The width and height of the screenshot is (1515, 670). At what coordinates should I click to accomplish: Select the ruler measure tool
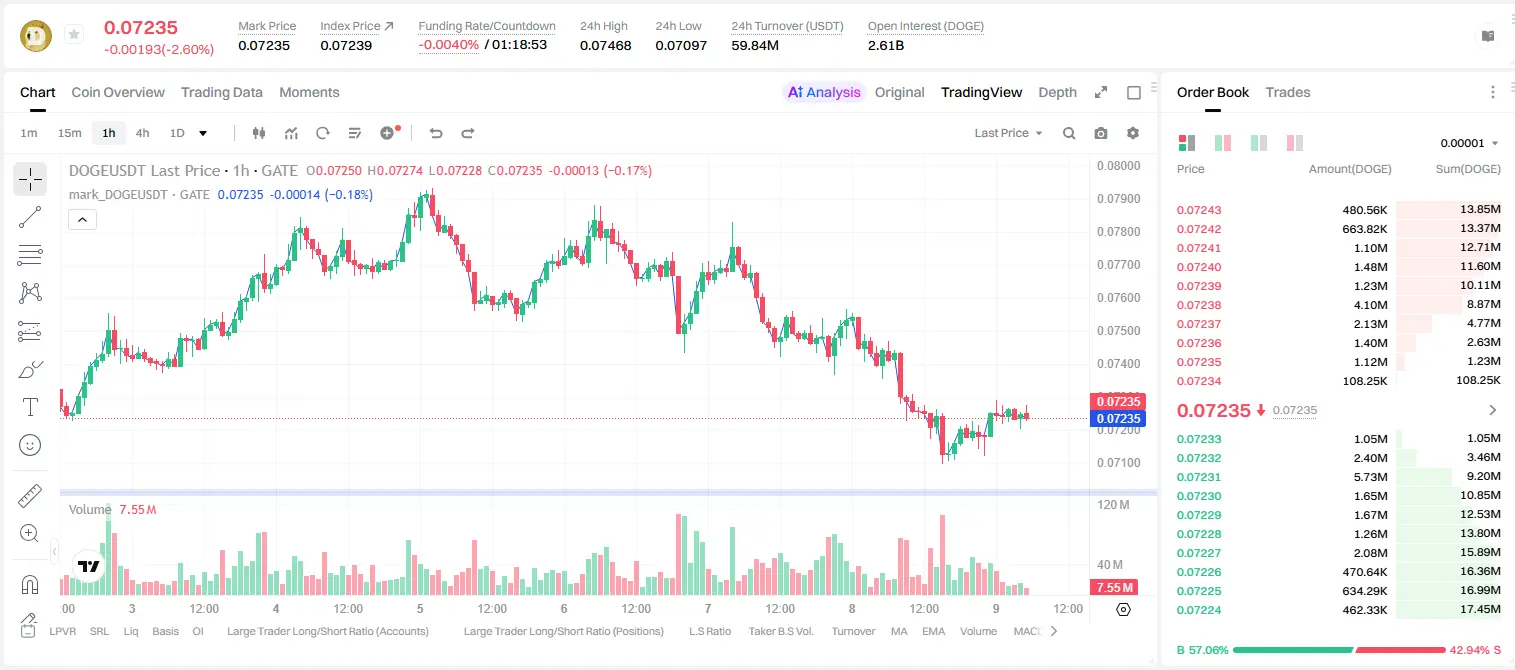tap(30, 496)
